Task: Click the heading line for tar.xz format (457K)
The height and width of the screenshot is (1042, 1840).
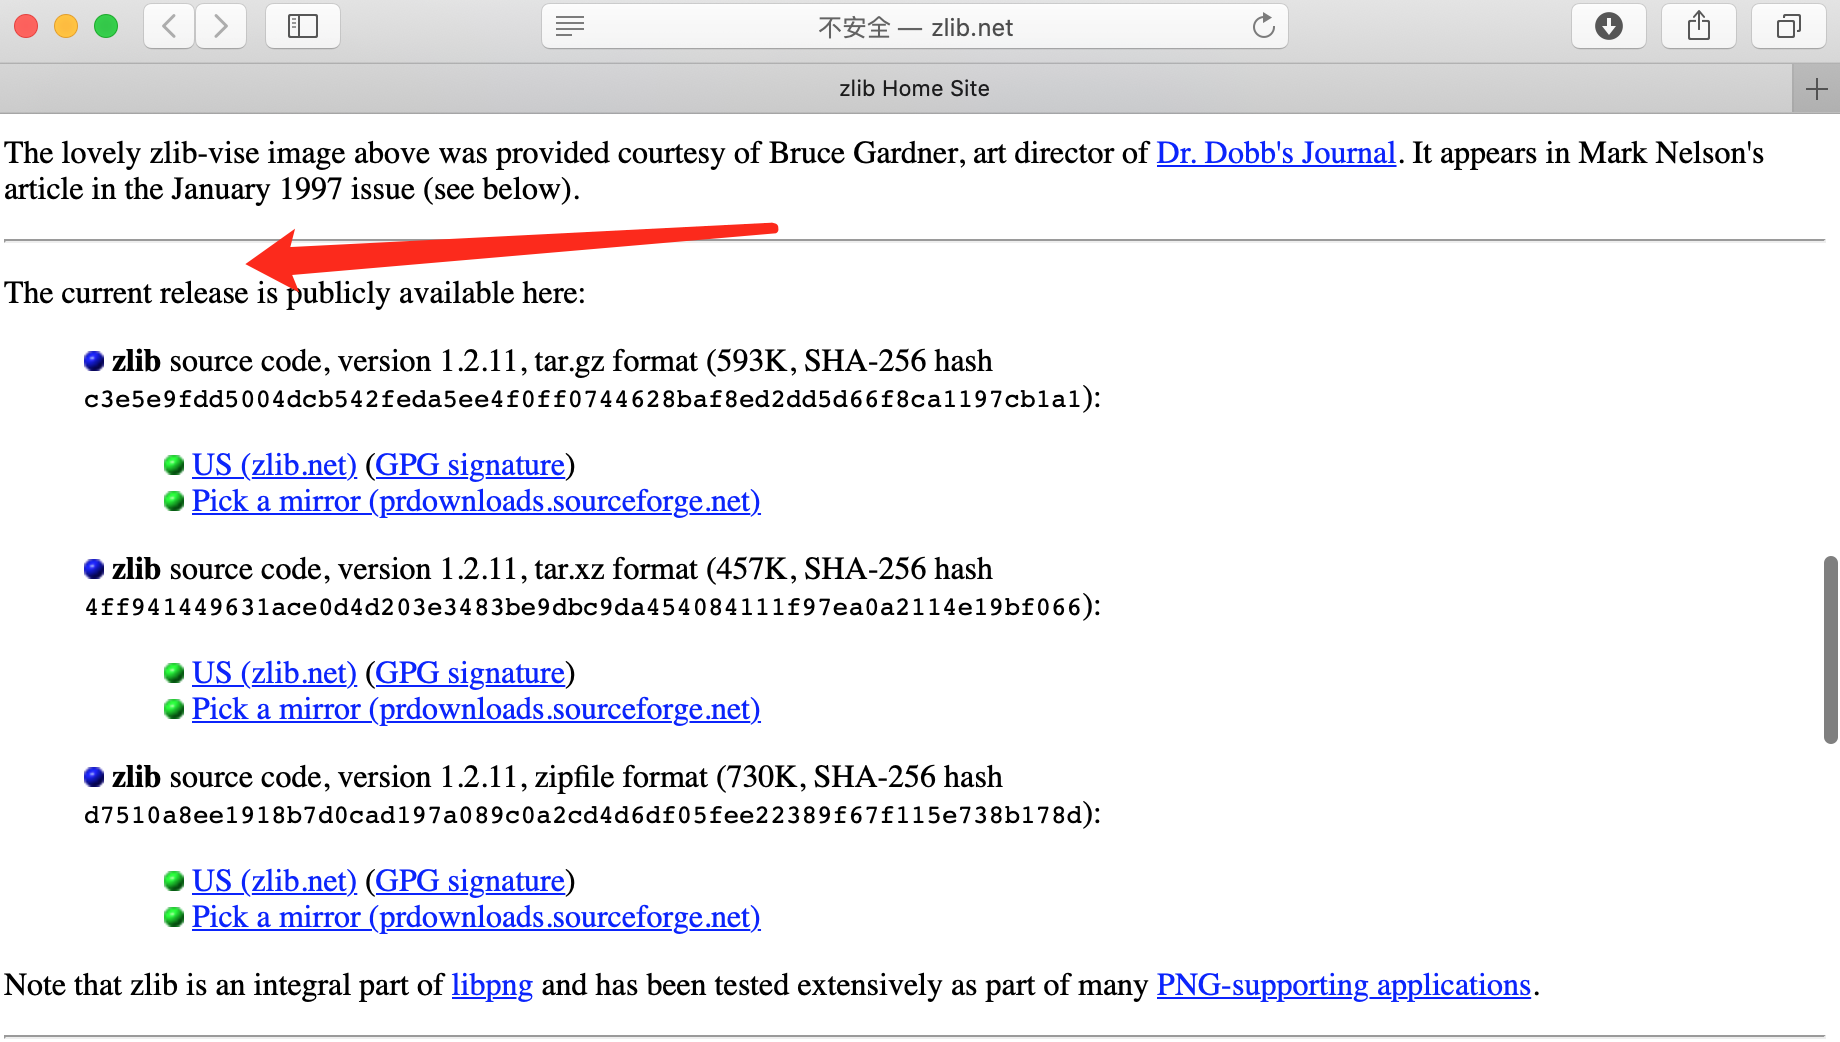Action: pos(552,569)
